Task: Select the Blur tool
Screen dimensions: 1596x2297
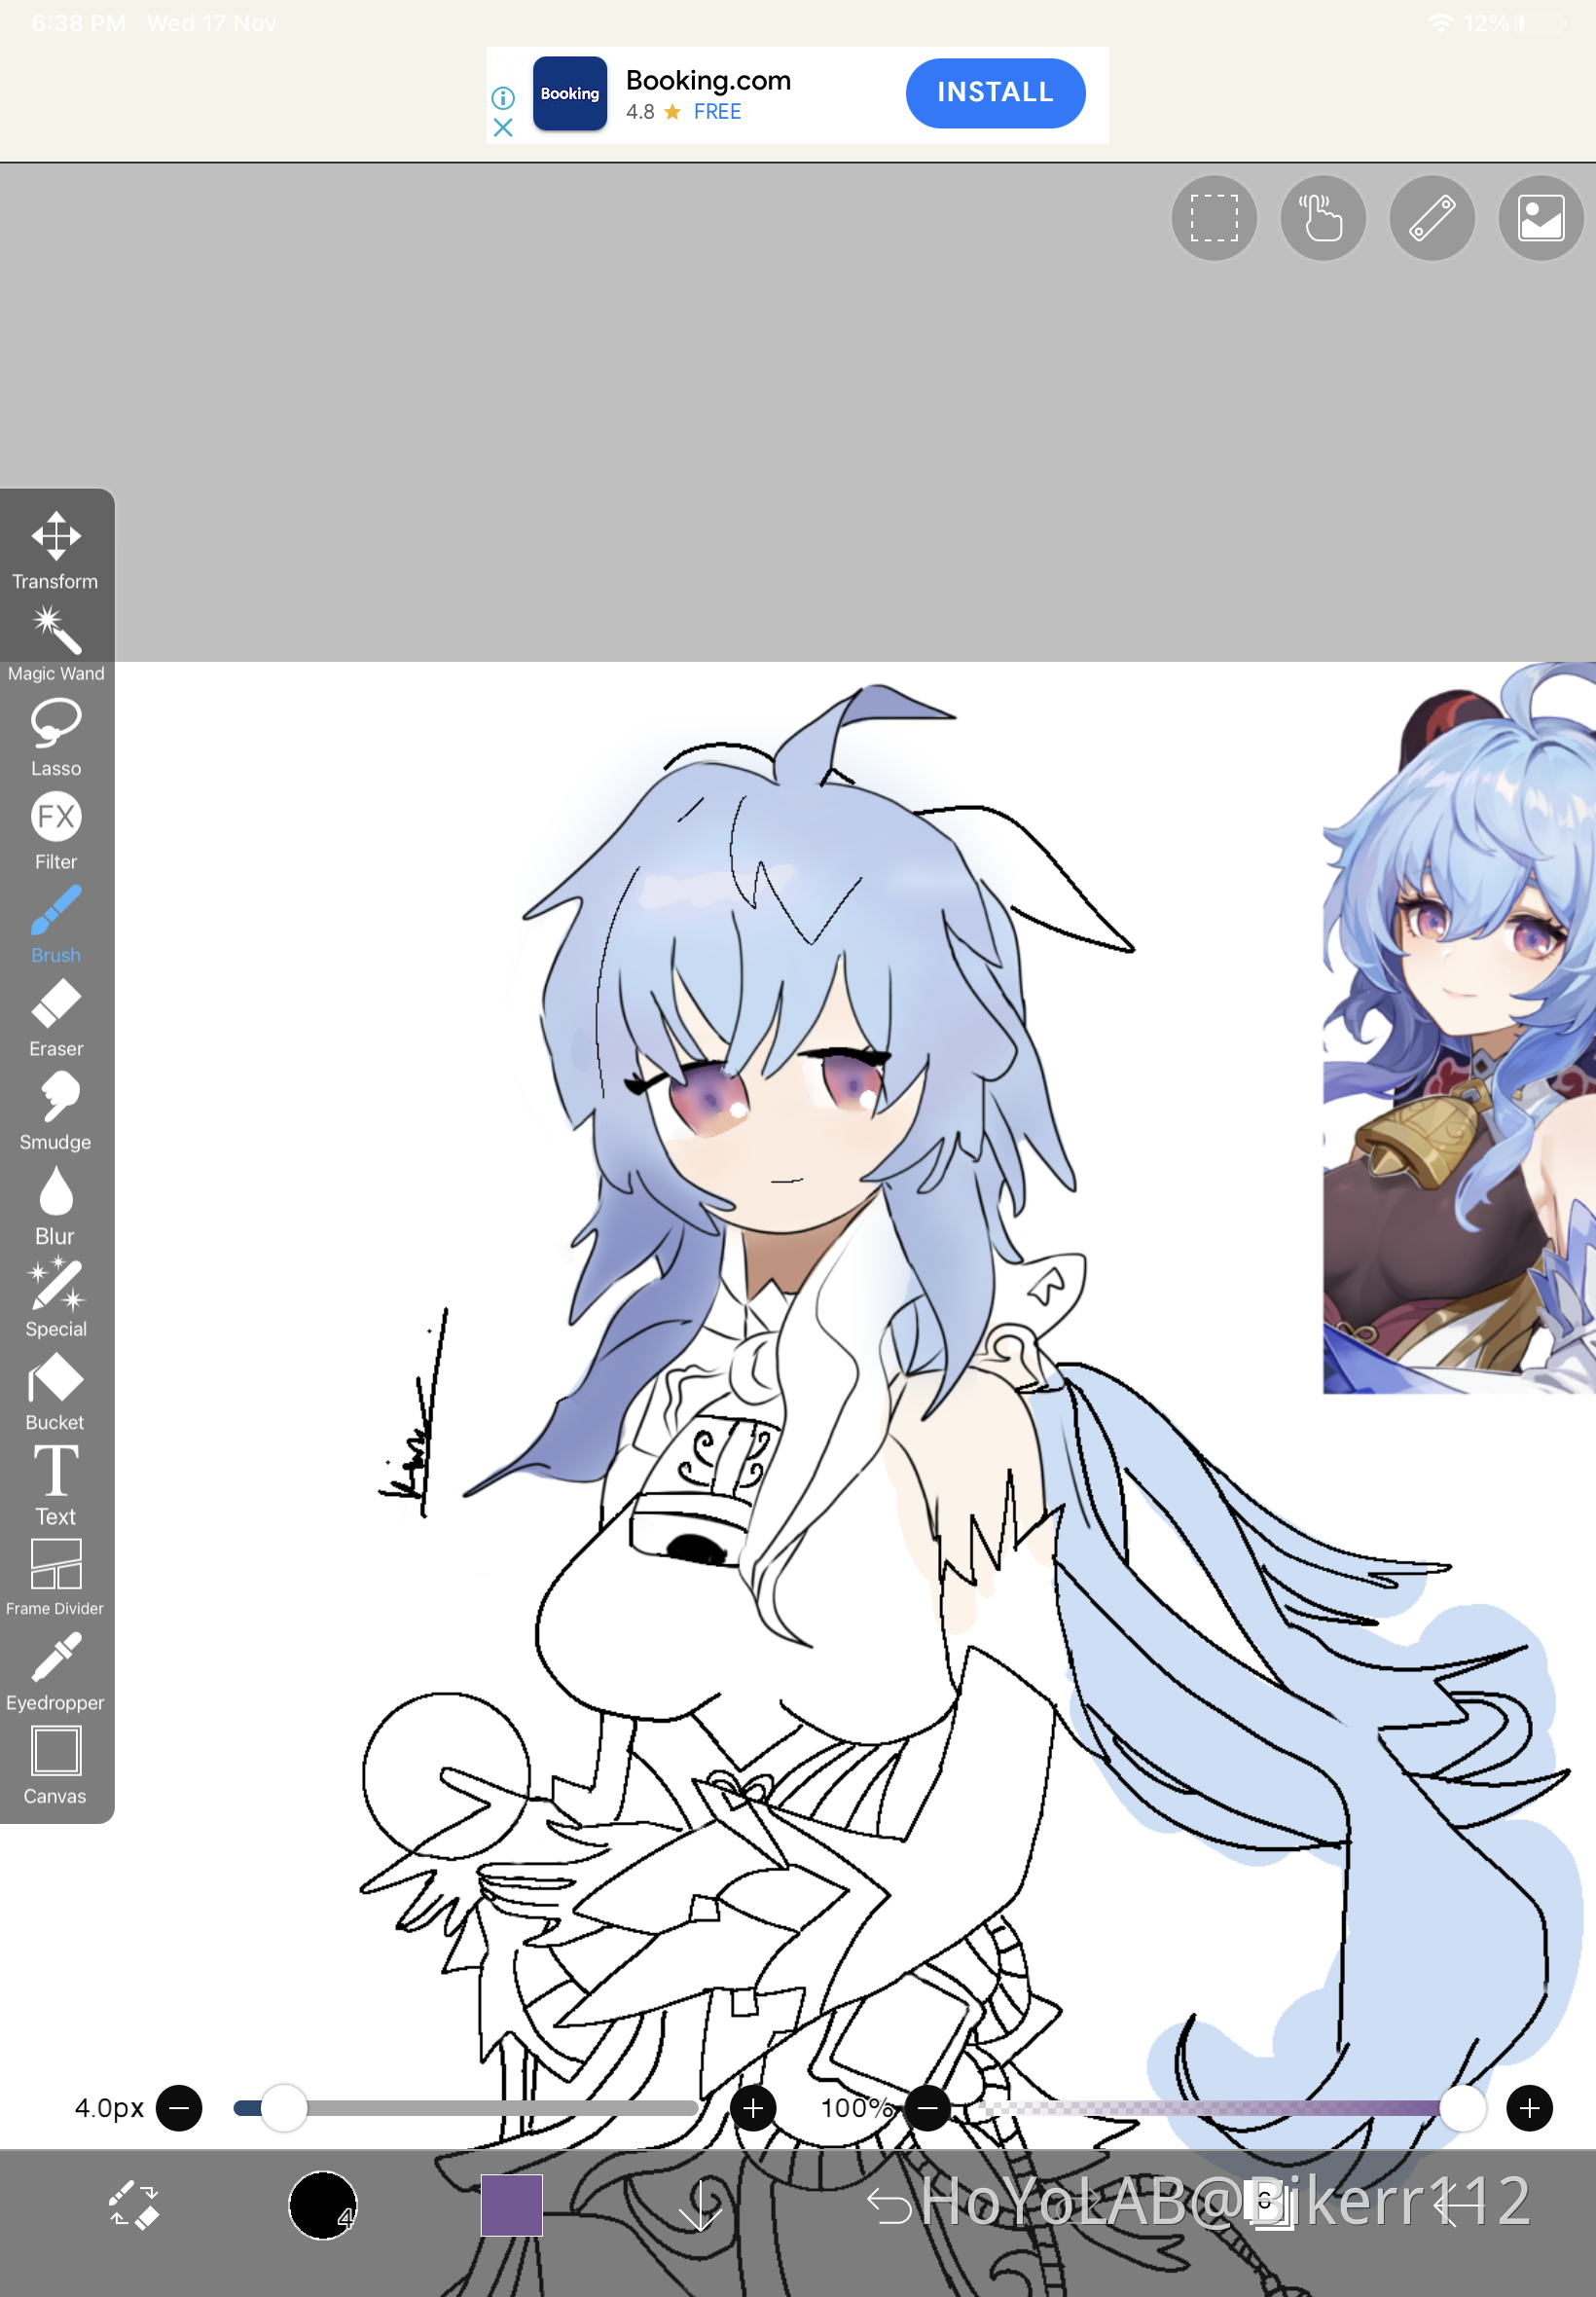Action: 56,1204
